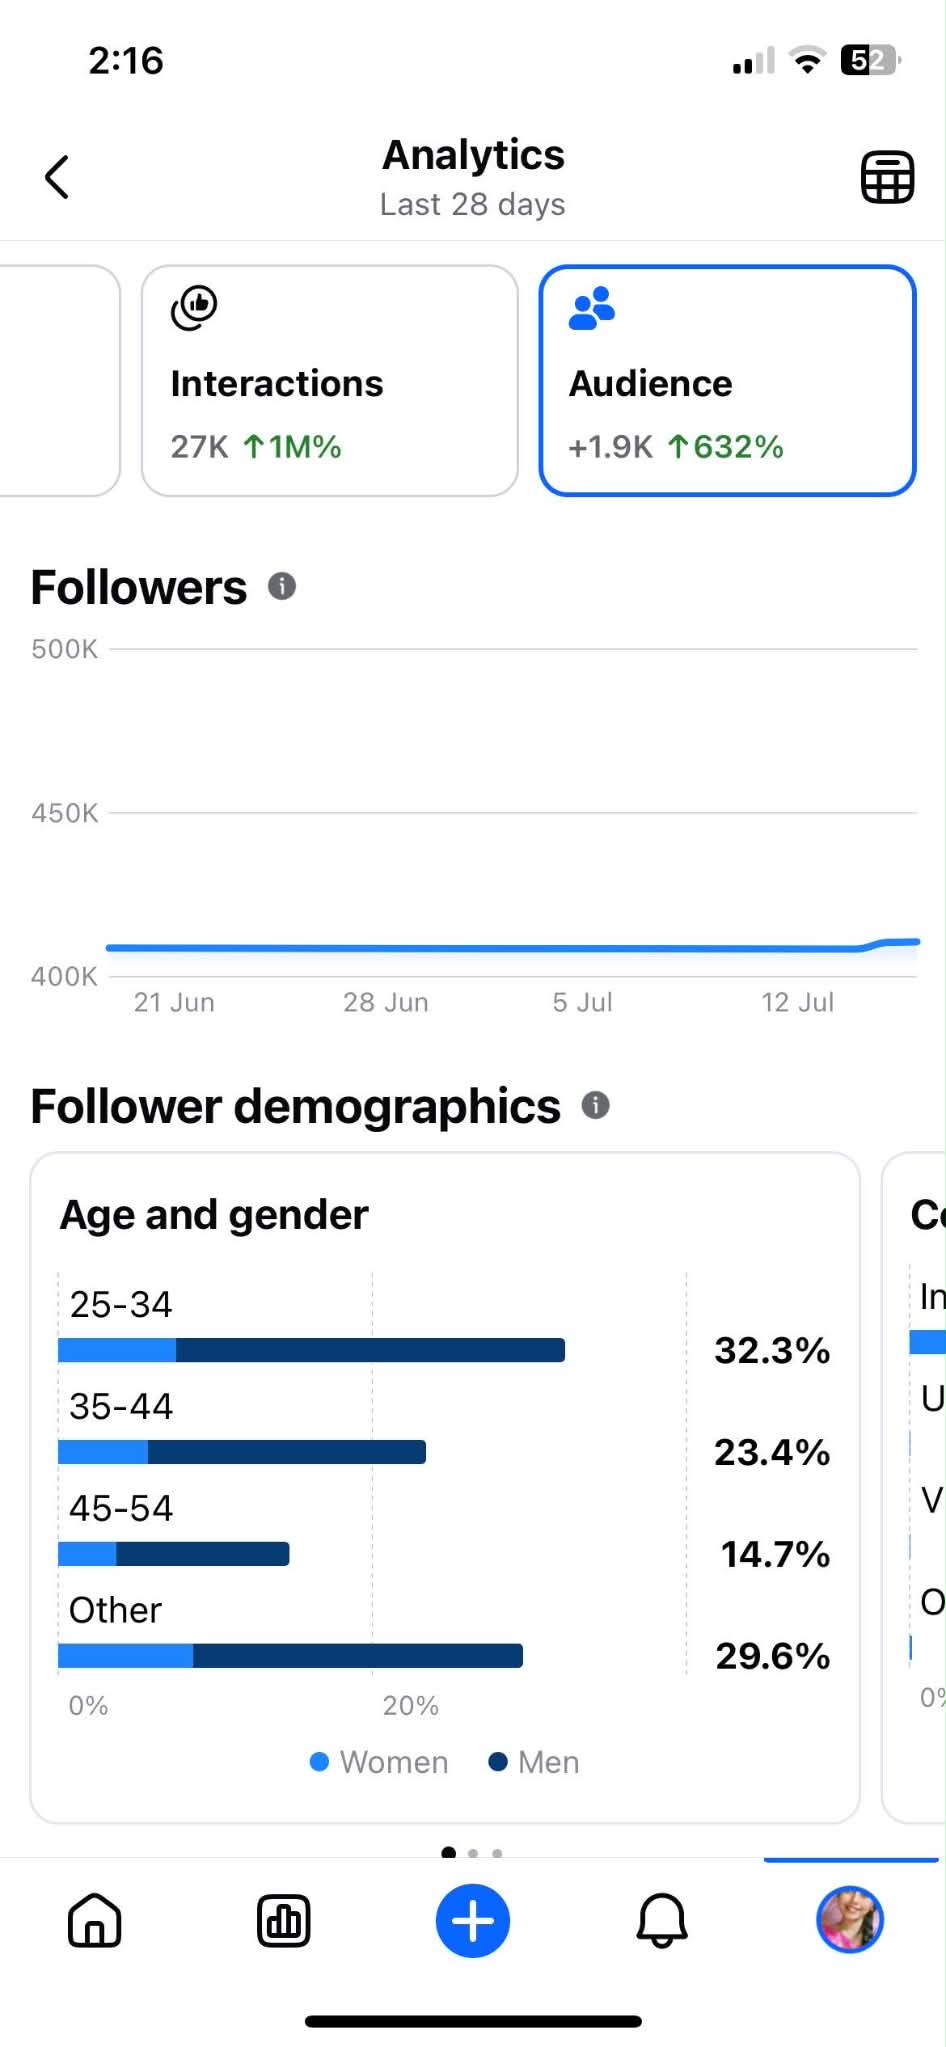Select the Interactions metric card

[x=330, y=381]
